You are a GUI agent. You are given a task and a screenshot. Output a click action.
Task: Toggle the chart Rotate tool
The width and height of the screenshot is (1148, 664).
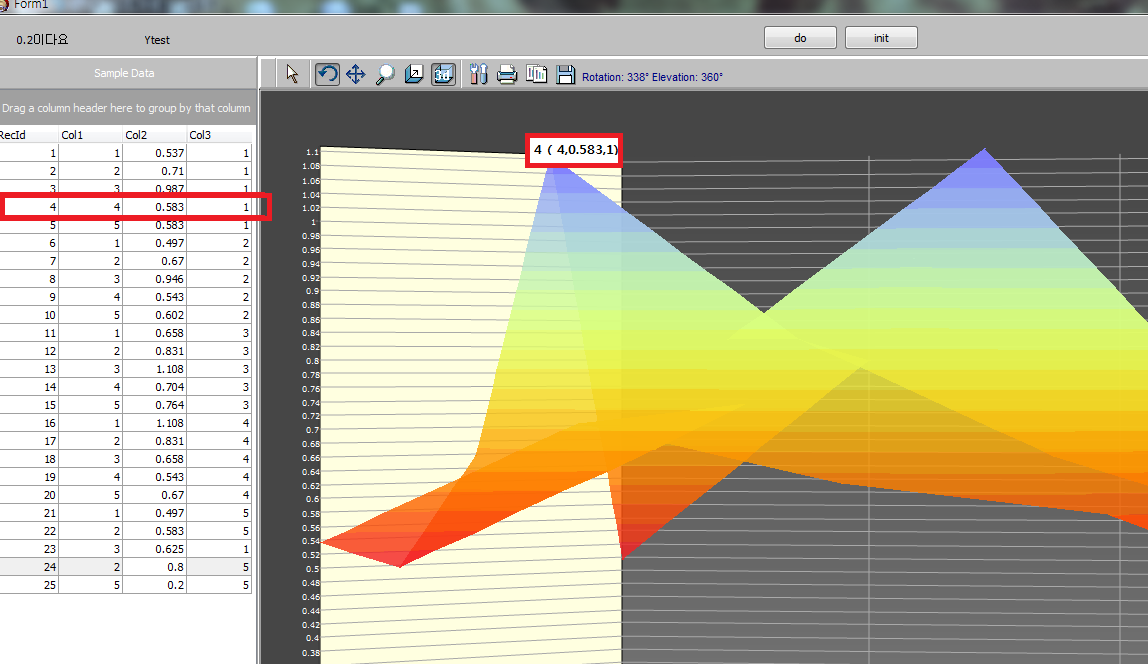coord(327,75)
